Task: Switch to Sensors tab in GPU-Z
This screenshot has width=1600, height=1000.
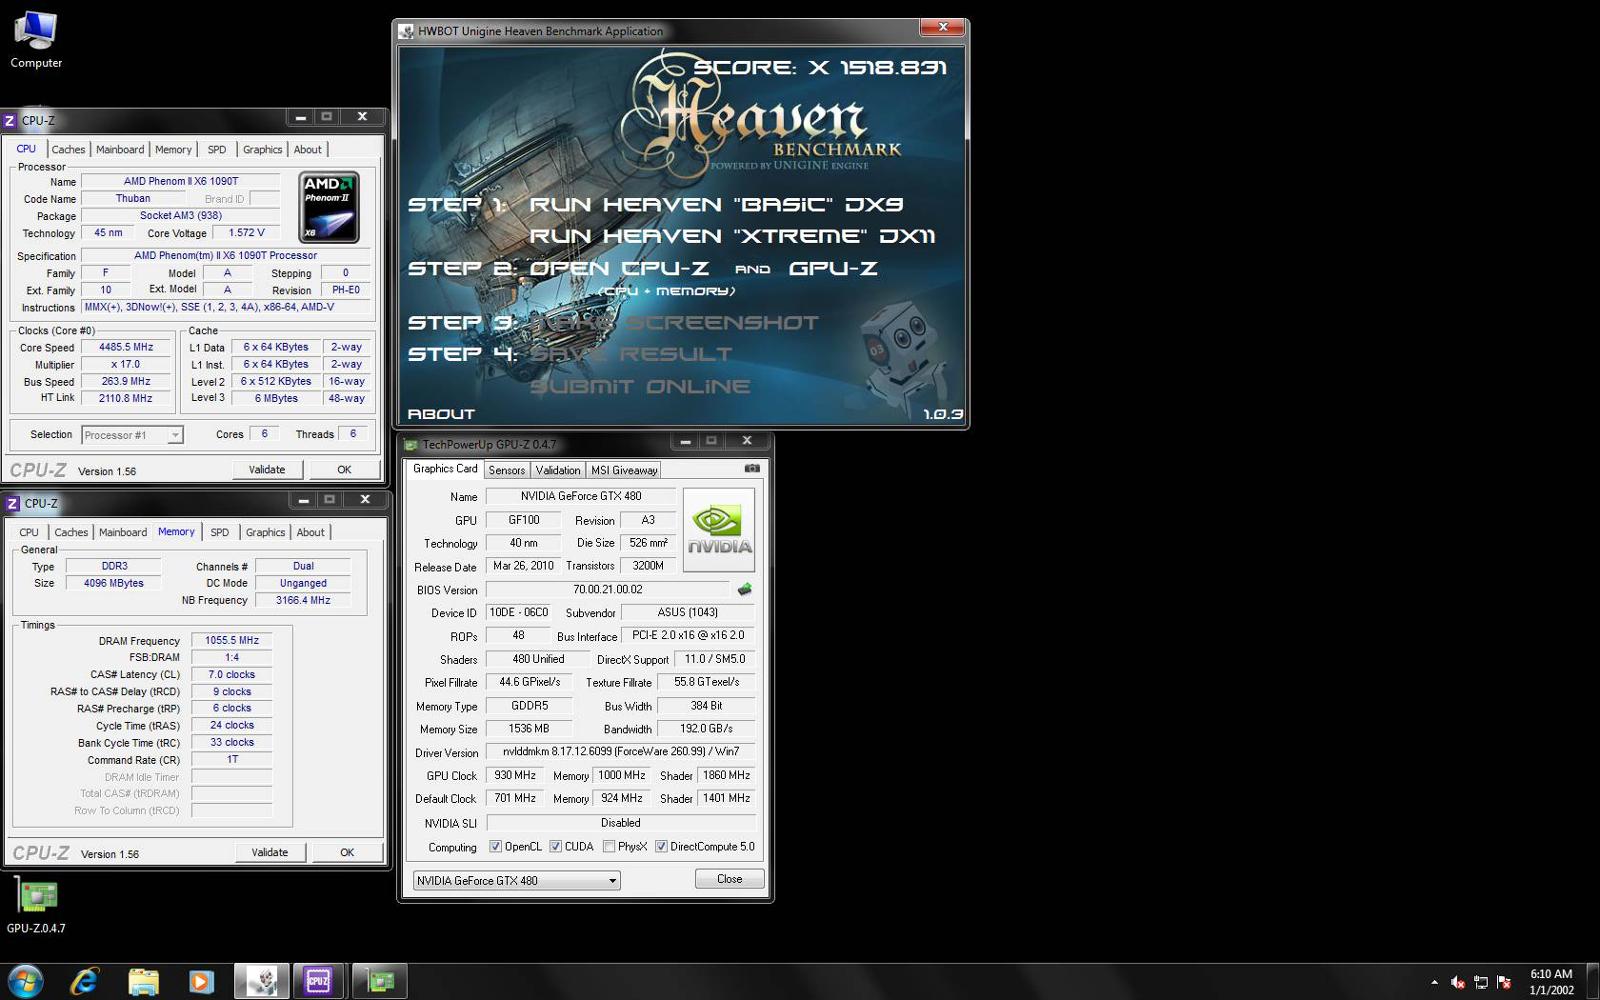Action: (x=507, y=470)
